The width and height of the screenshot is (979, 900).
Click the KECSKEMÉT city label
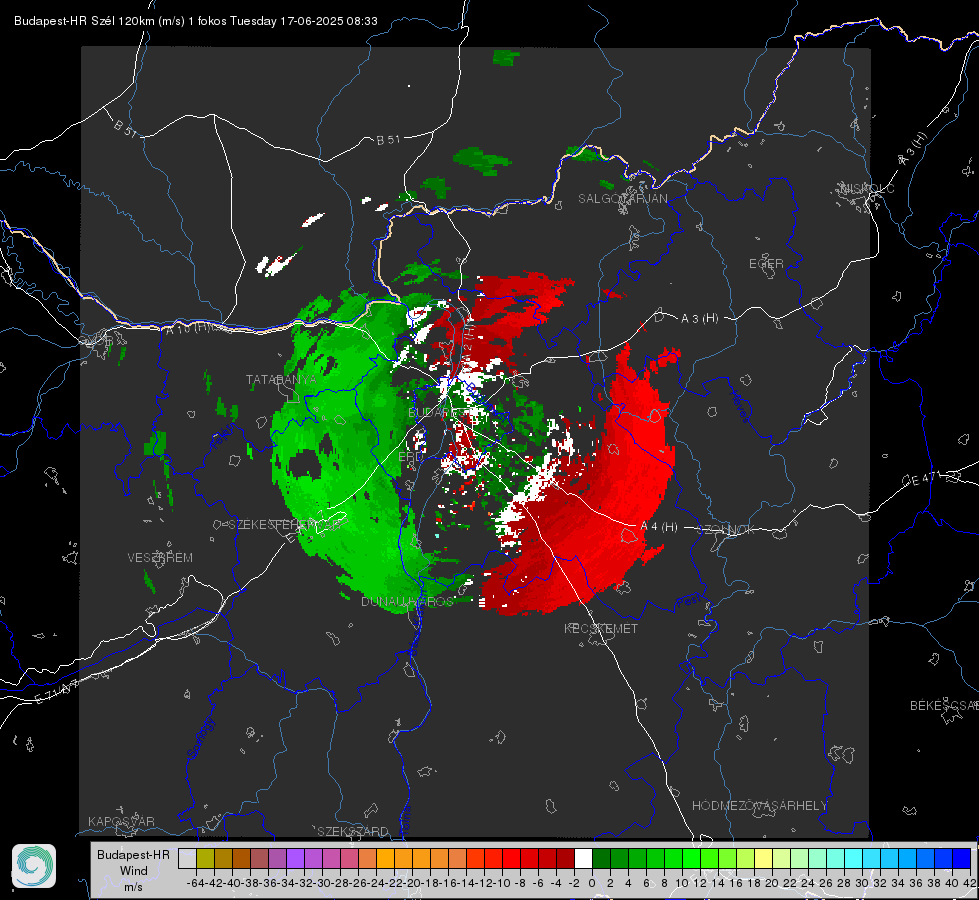click(601, 628)
